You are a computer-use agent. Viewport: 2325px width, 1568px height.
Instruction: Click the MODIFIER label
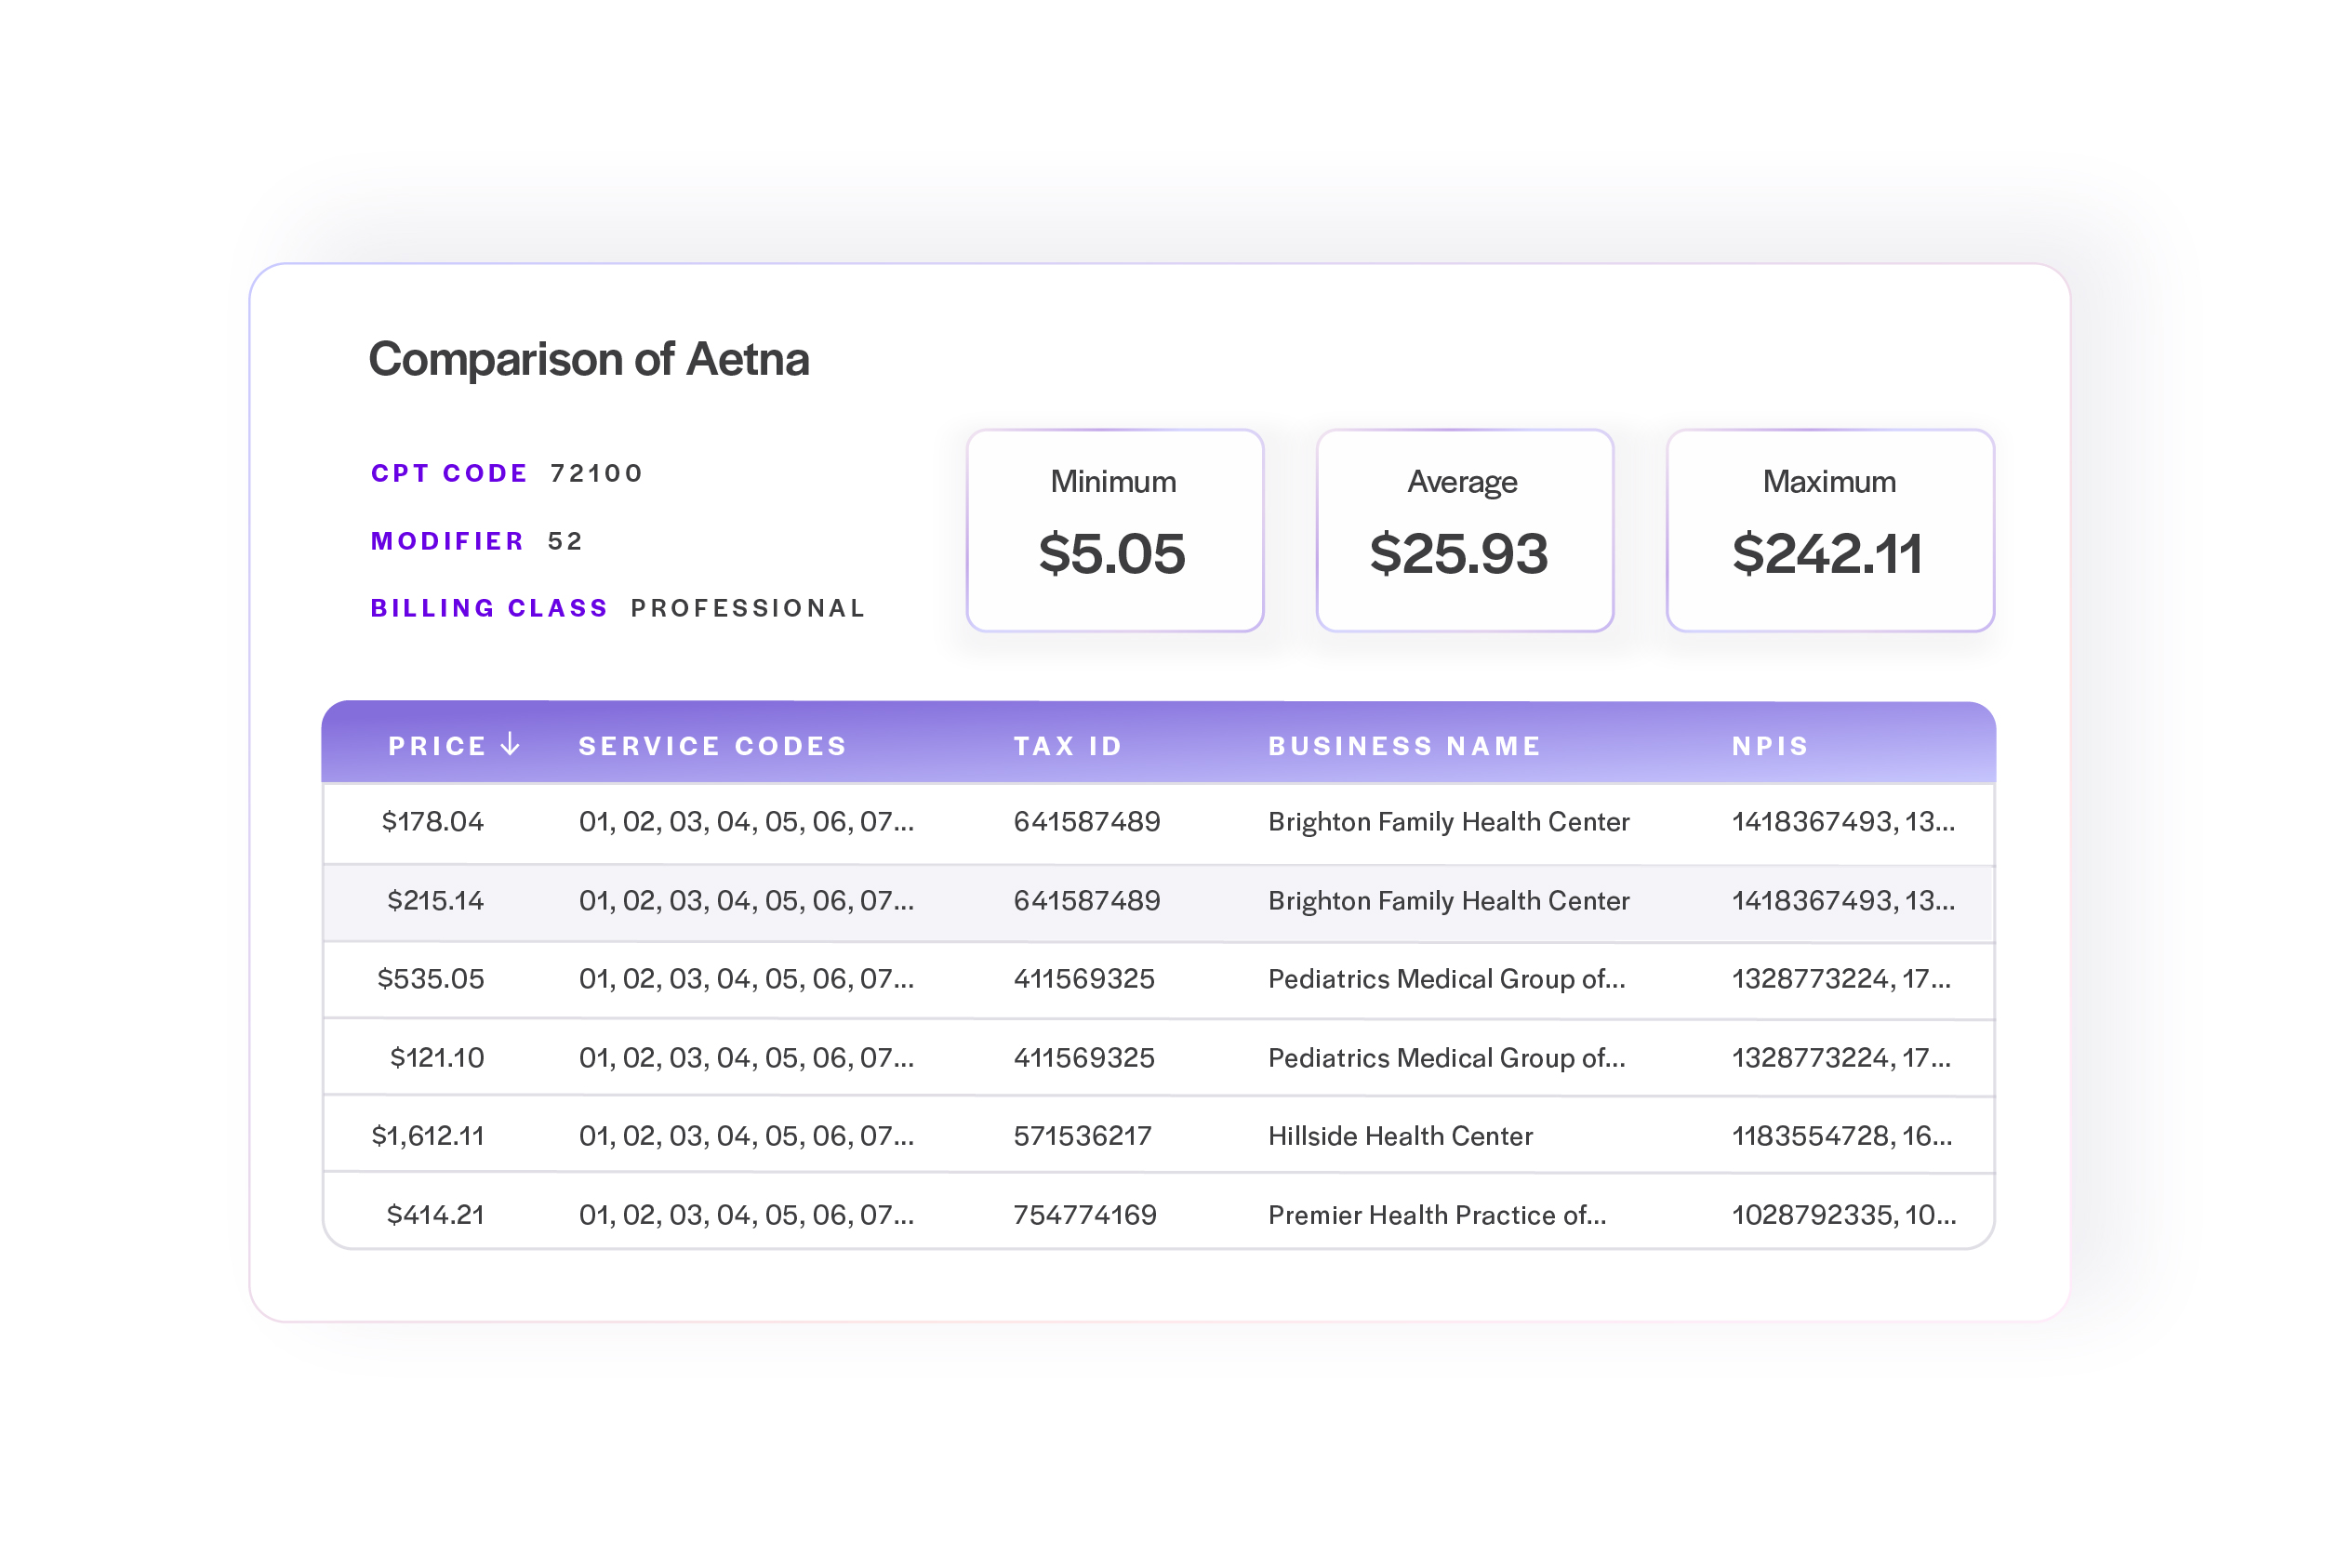point(447,541)
